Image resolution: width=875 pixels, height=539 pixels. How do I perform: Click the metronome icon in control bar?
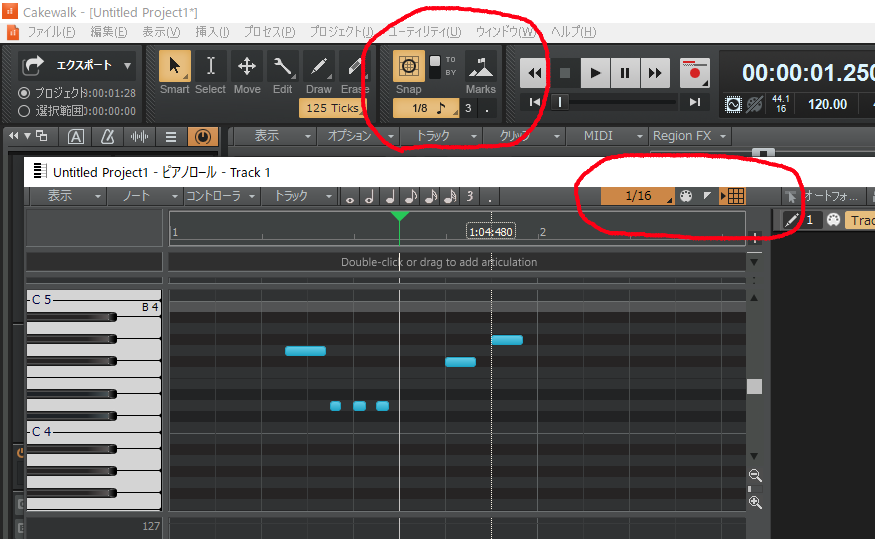coord(107,136)
